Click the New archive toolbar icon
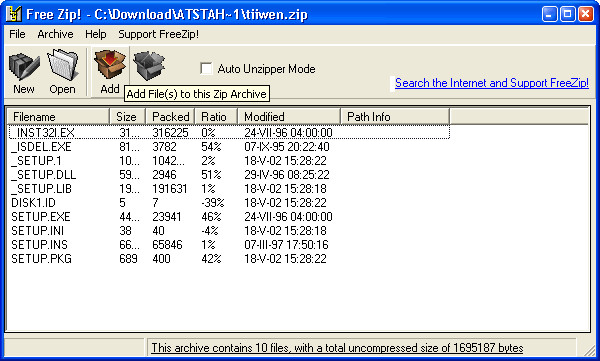Image resolution: width=600 pixels, height=361 pixels. (24, 67)
